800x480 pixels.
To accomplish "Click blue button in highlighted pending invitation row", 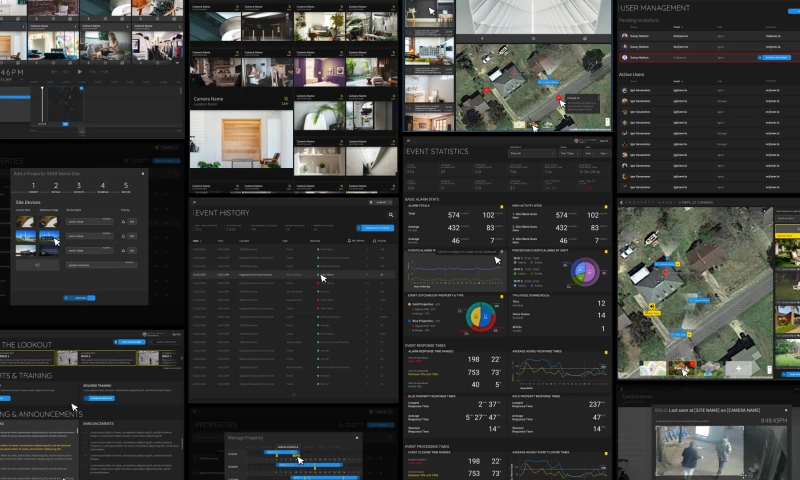I will click(776, 58).
